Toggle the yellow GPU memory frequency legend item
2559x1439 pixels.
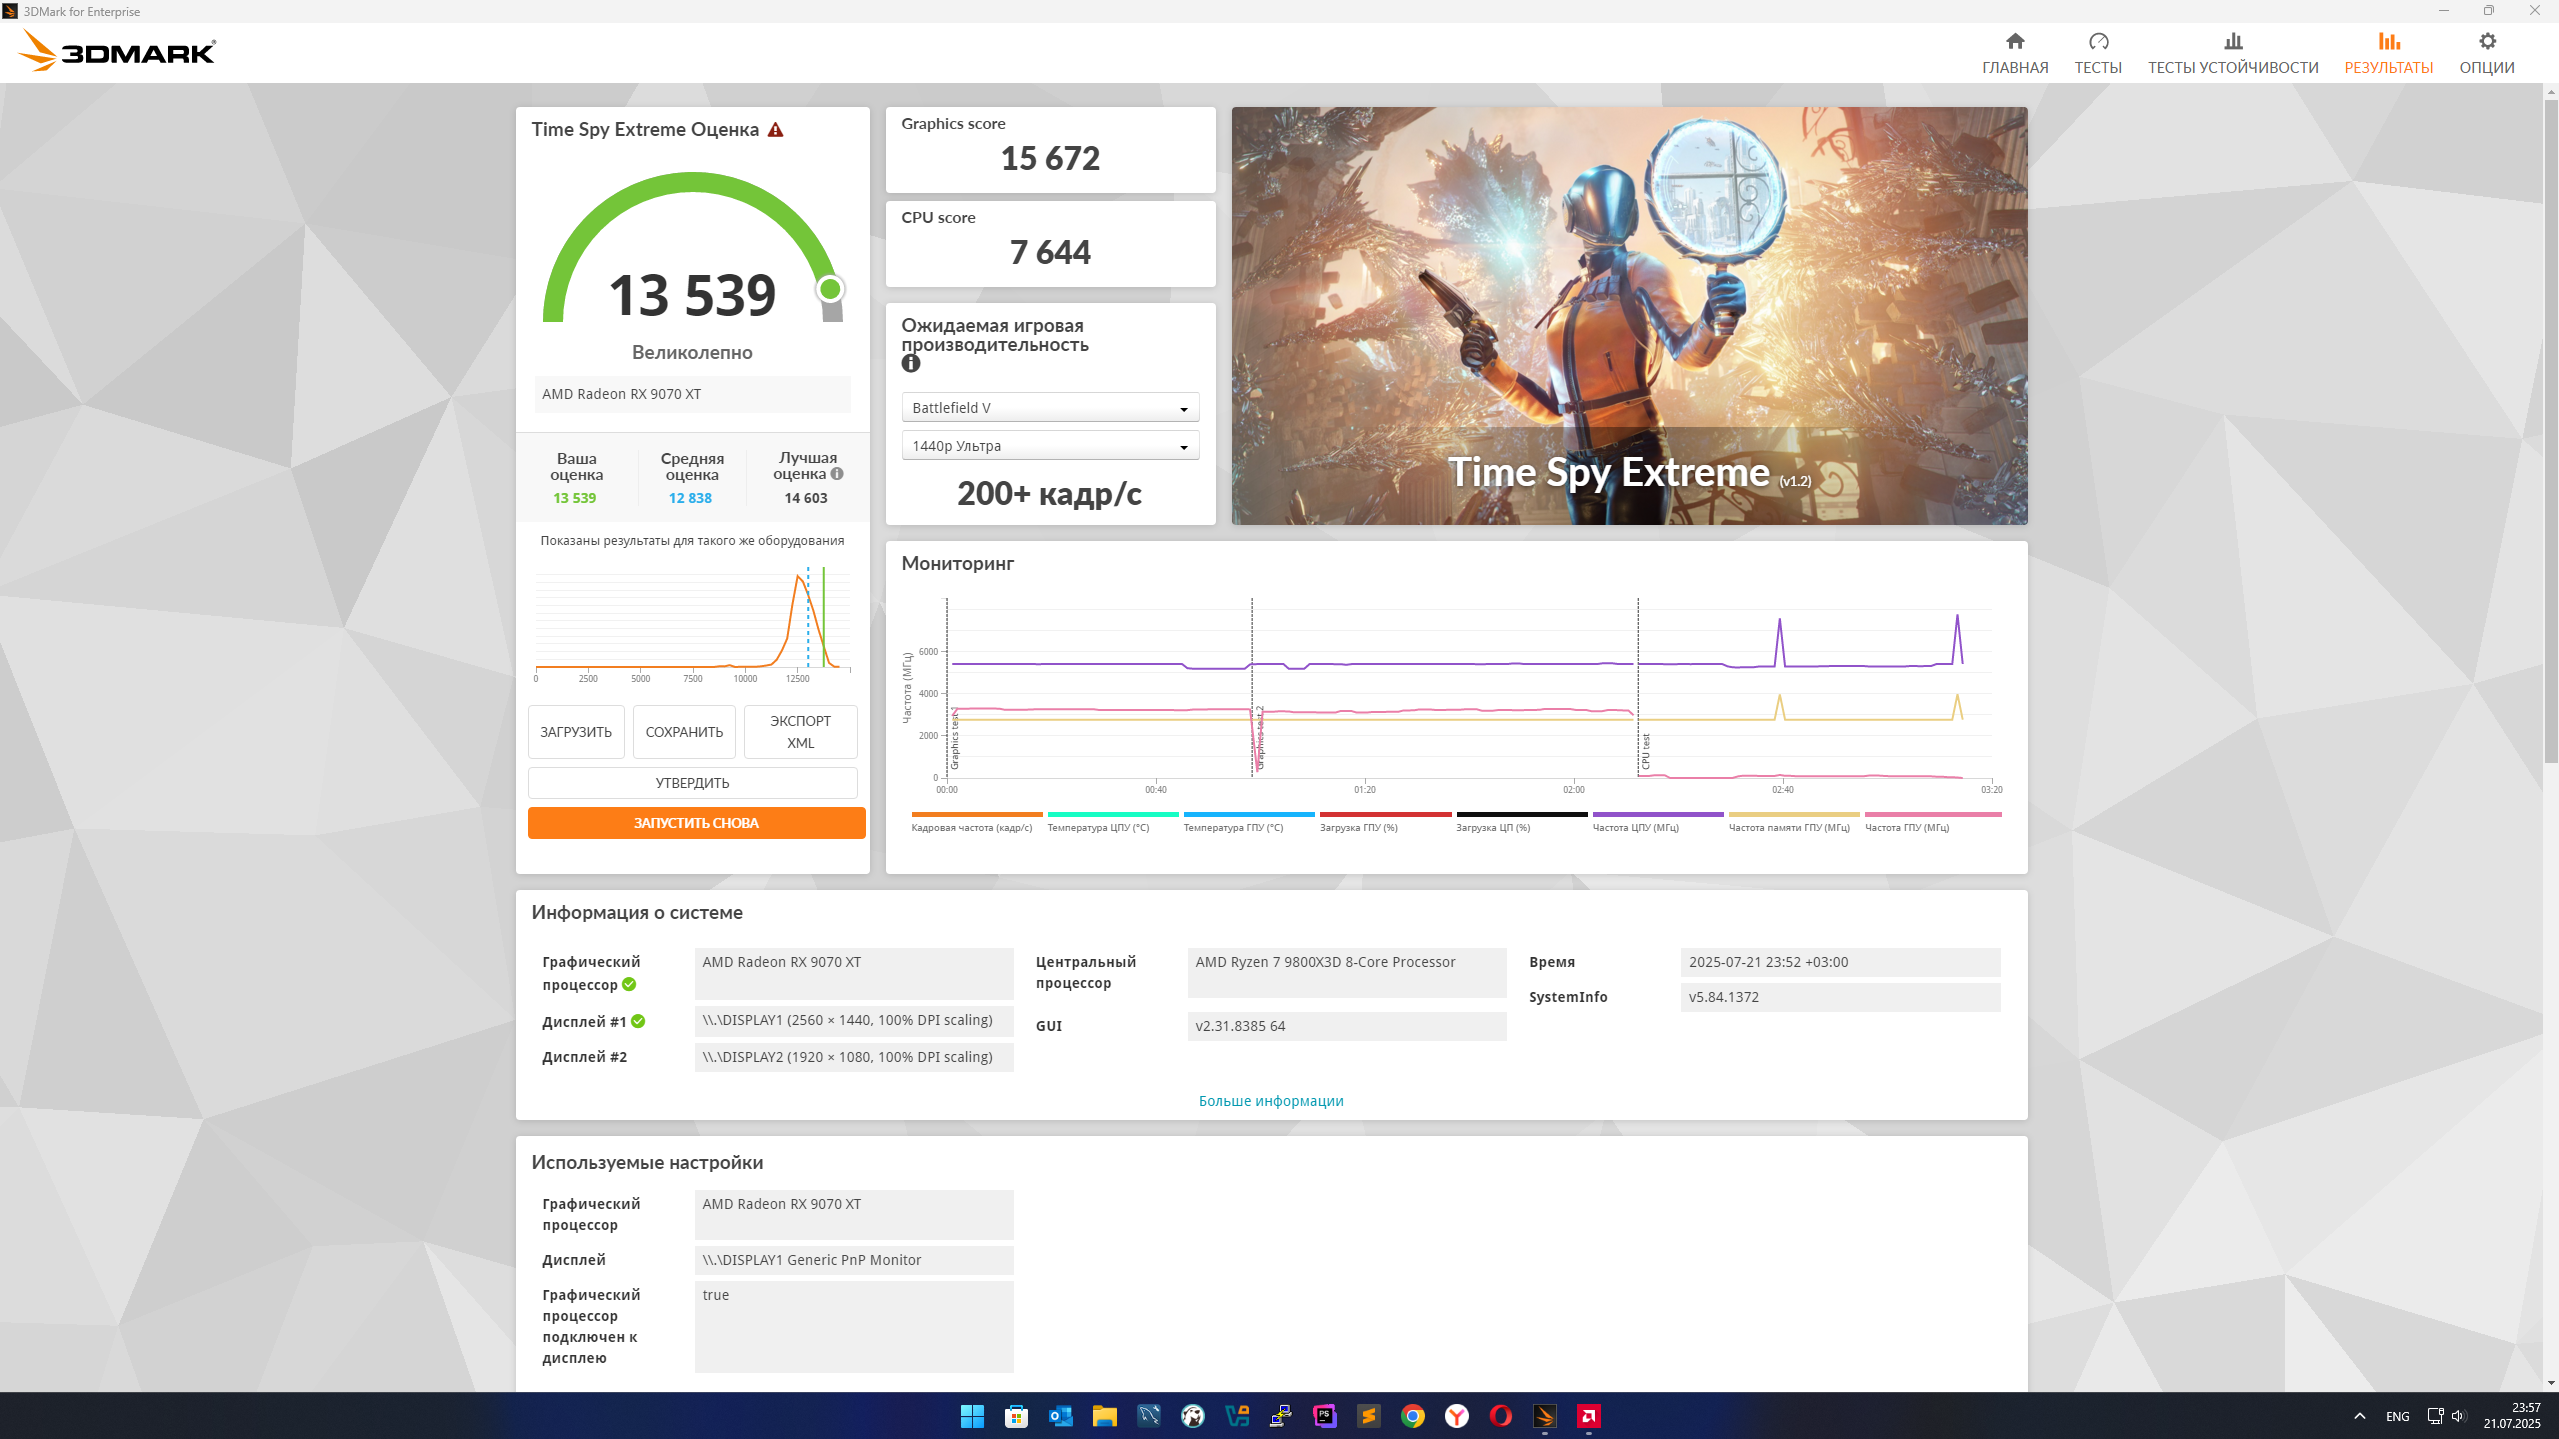(1793, 821)
